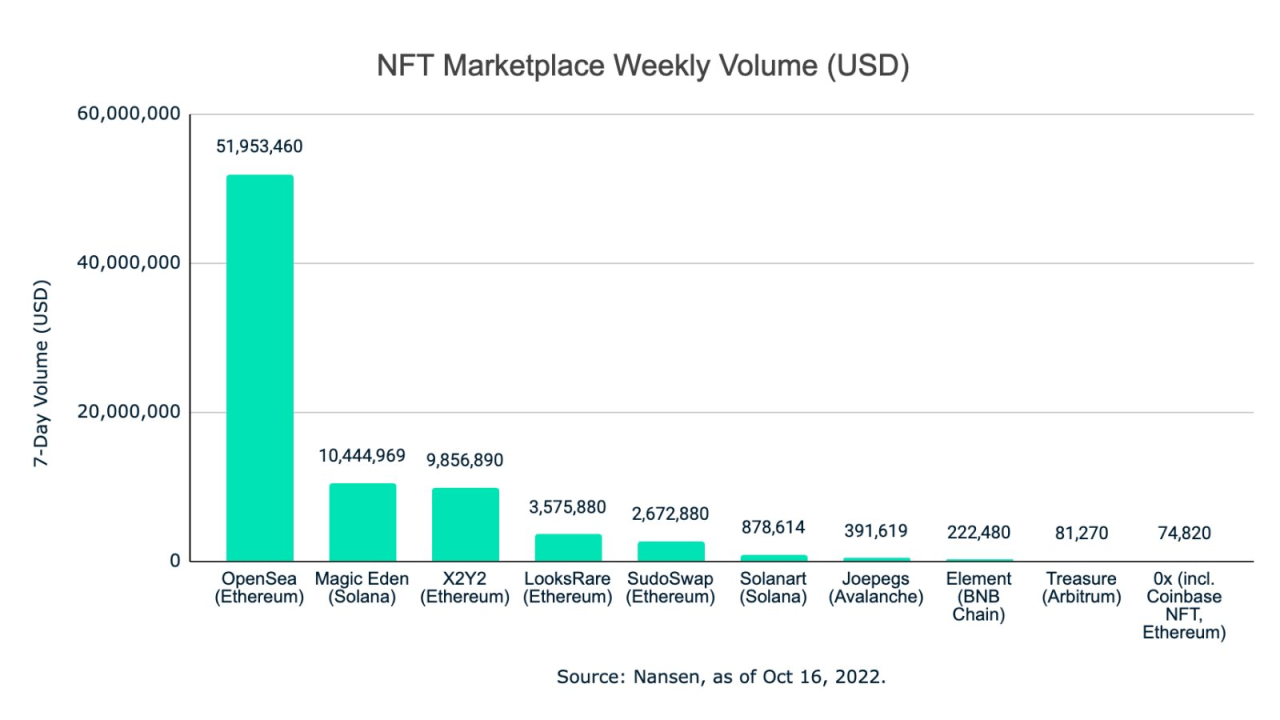Viewport: 1280px width, 720px height.
Task: Click the Source: Nansen caption text
Action: (x=721, y=677)
